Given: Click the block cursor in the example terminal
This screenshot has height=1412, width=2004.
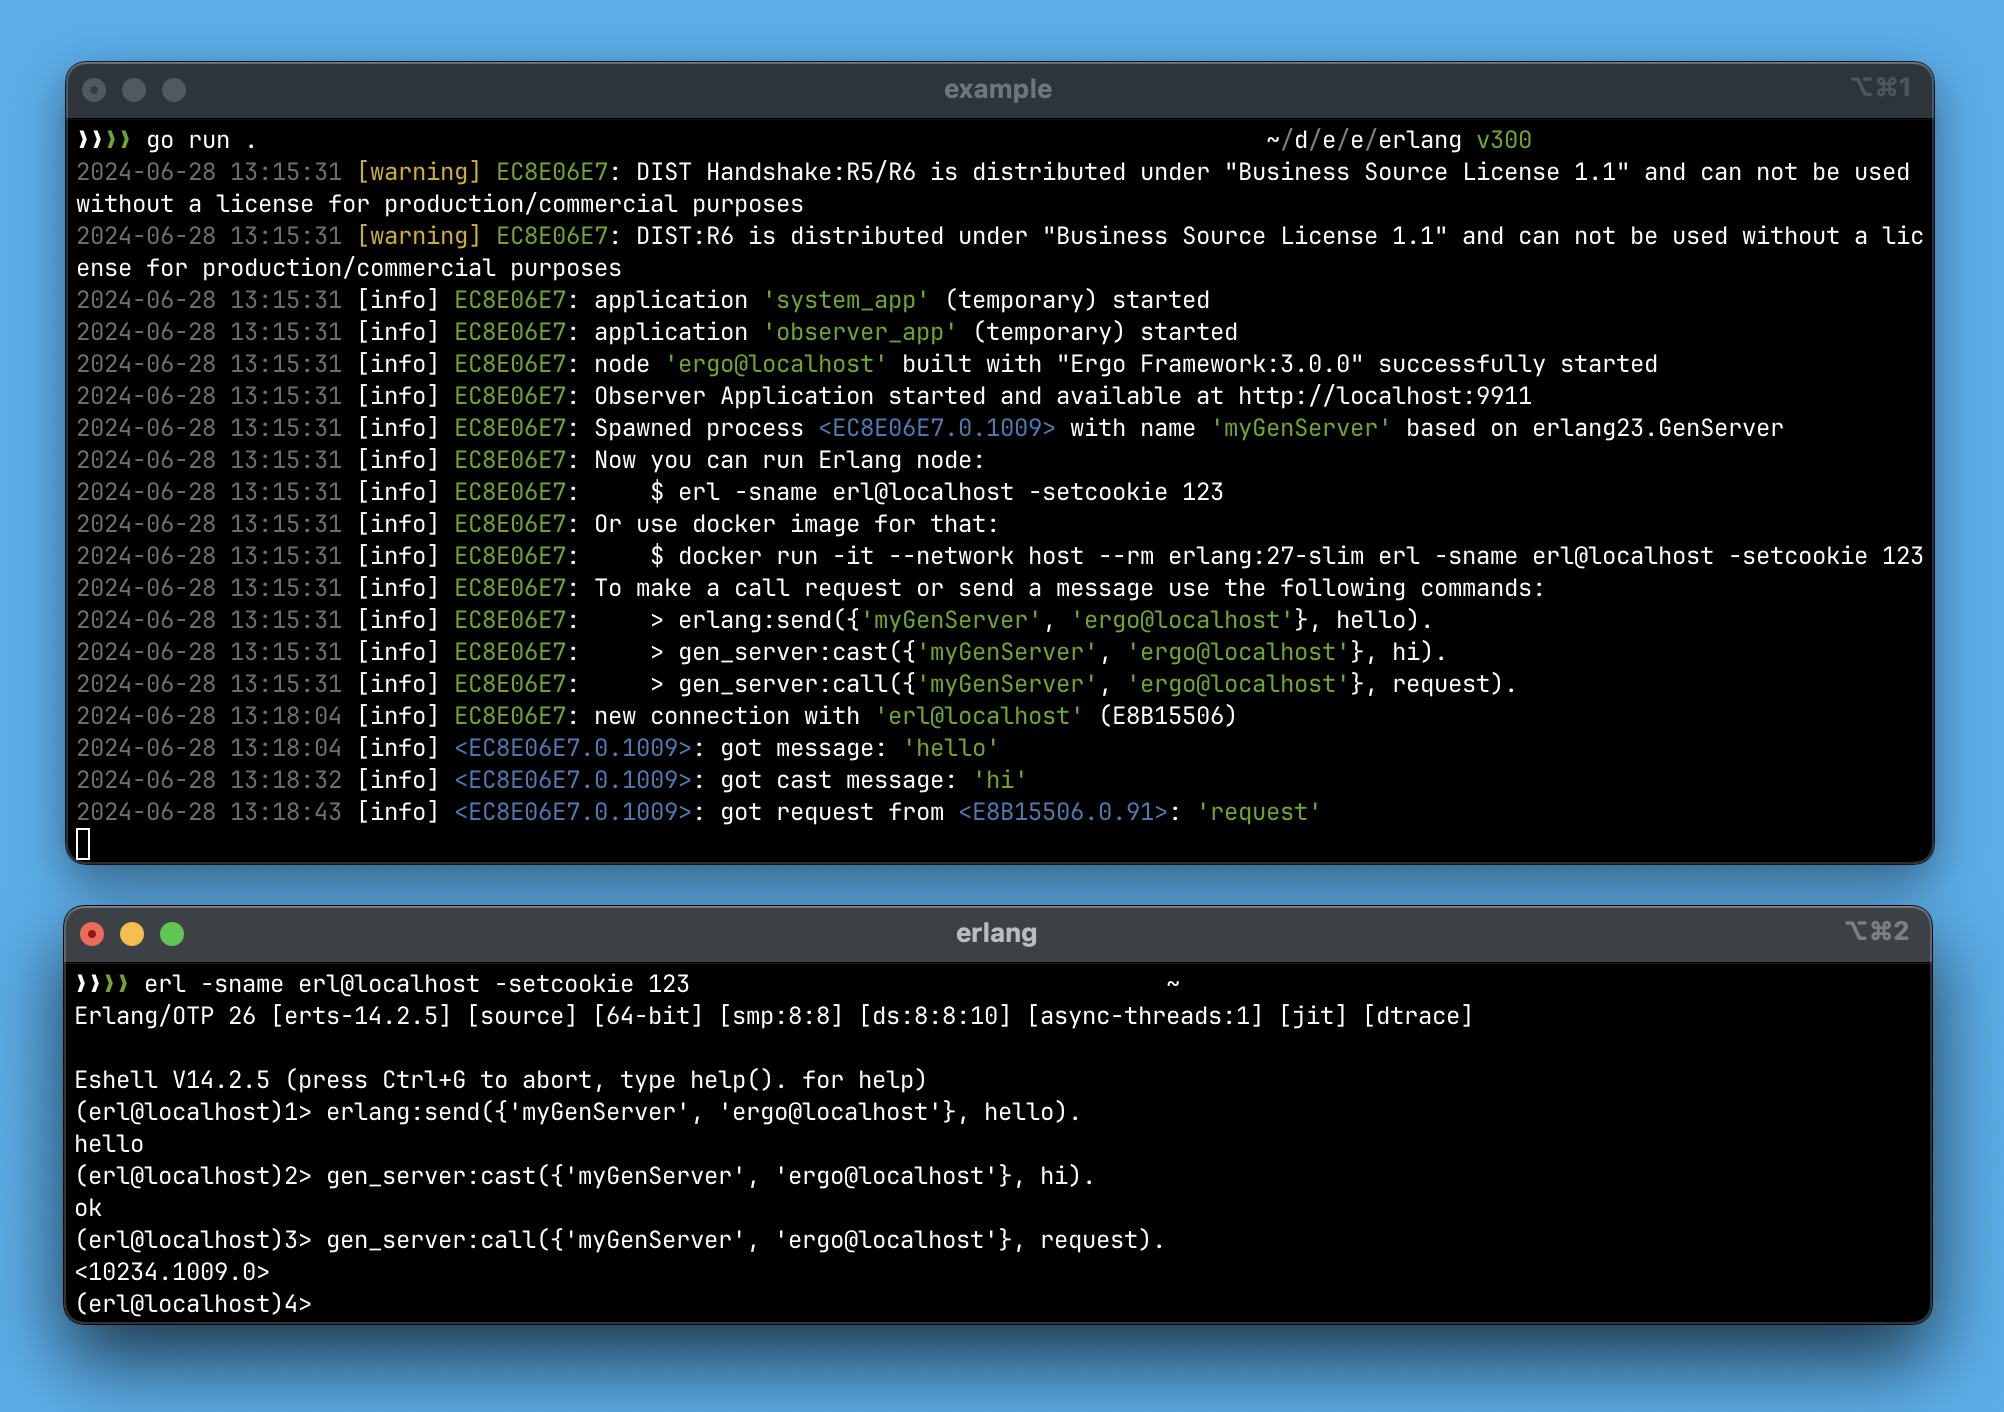Looking at the screenshot, I should 83,844.
